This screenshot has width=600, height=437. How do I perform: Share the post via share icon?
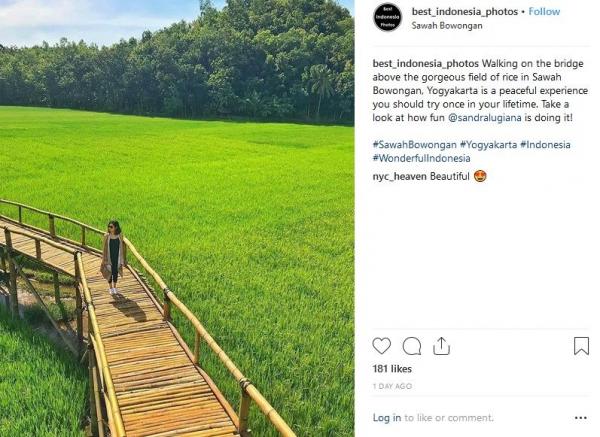(x=441, y=346)
